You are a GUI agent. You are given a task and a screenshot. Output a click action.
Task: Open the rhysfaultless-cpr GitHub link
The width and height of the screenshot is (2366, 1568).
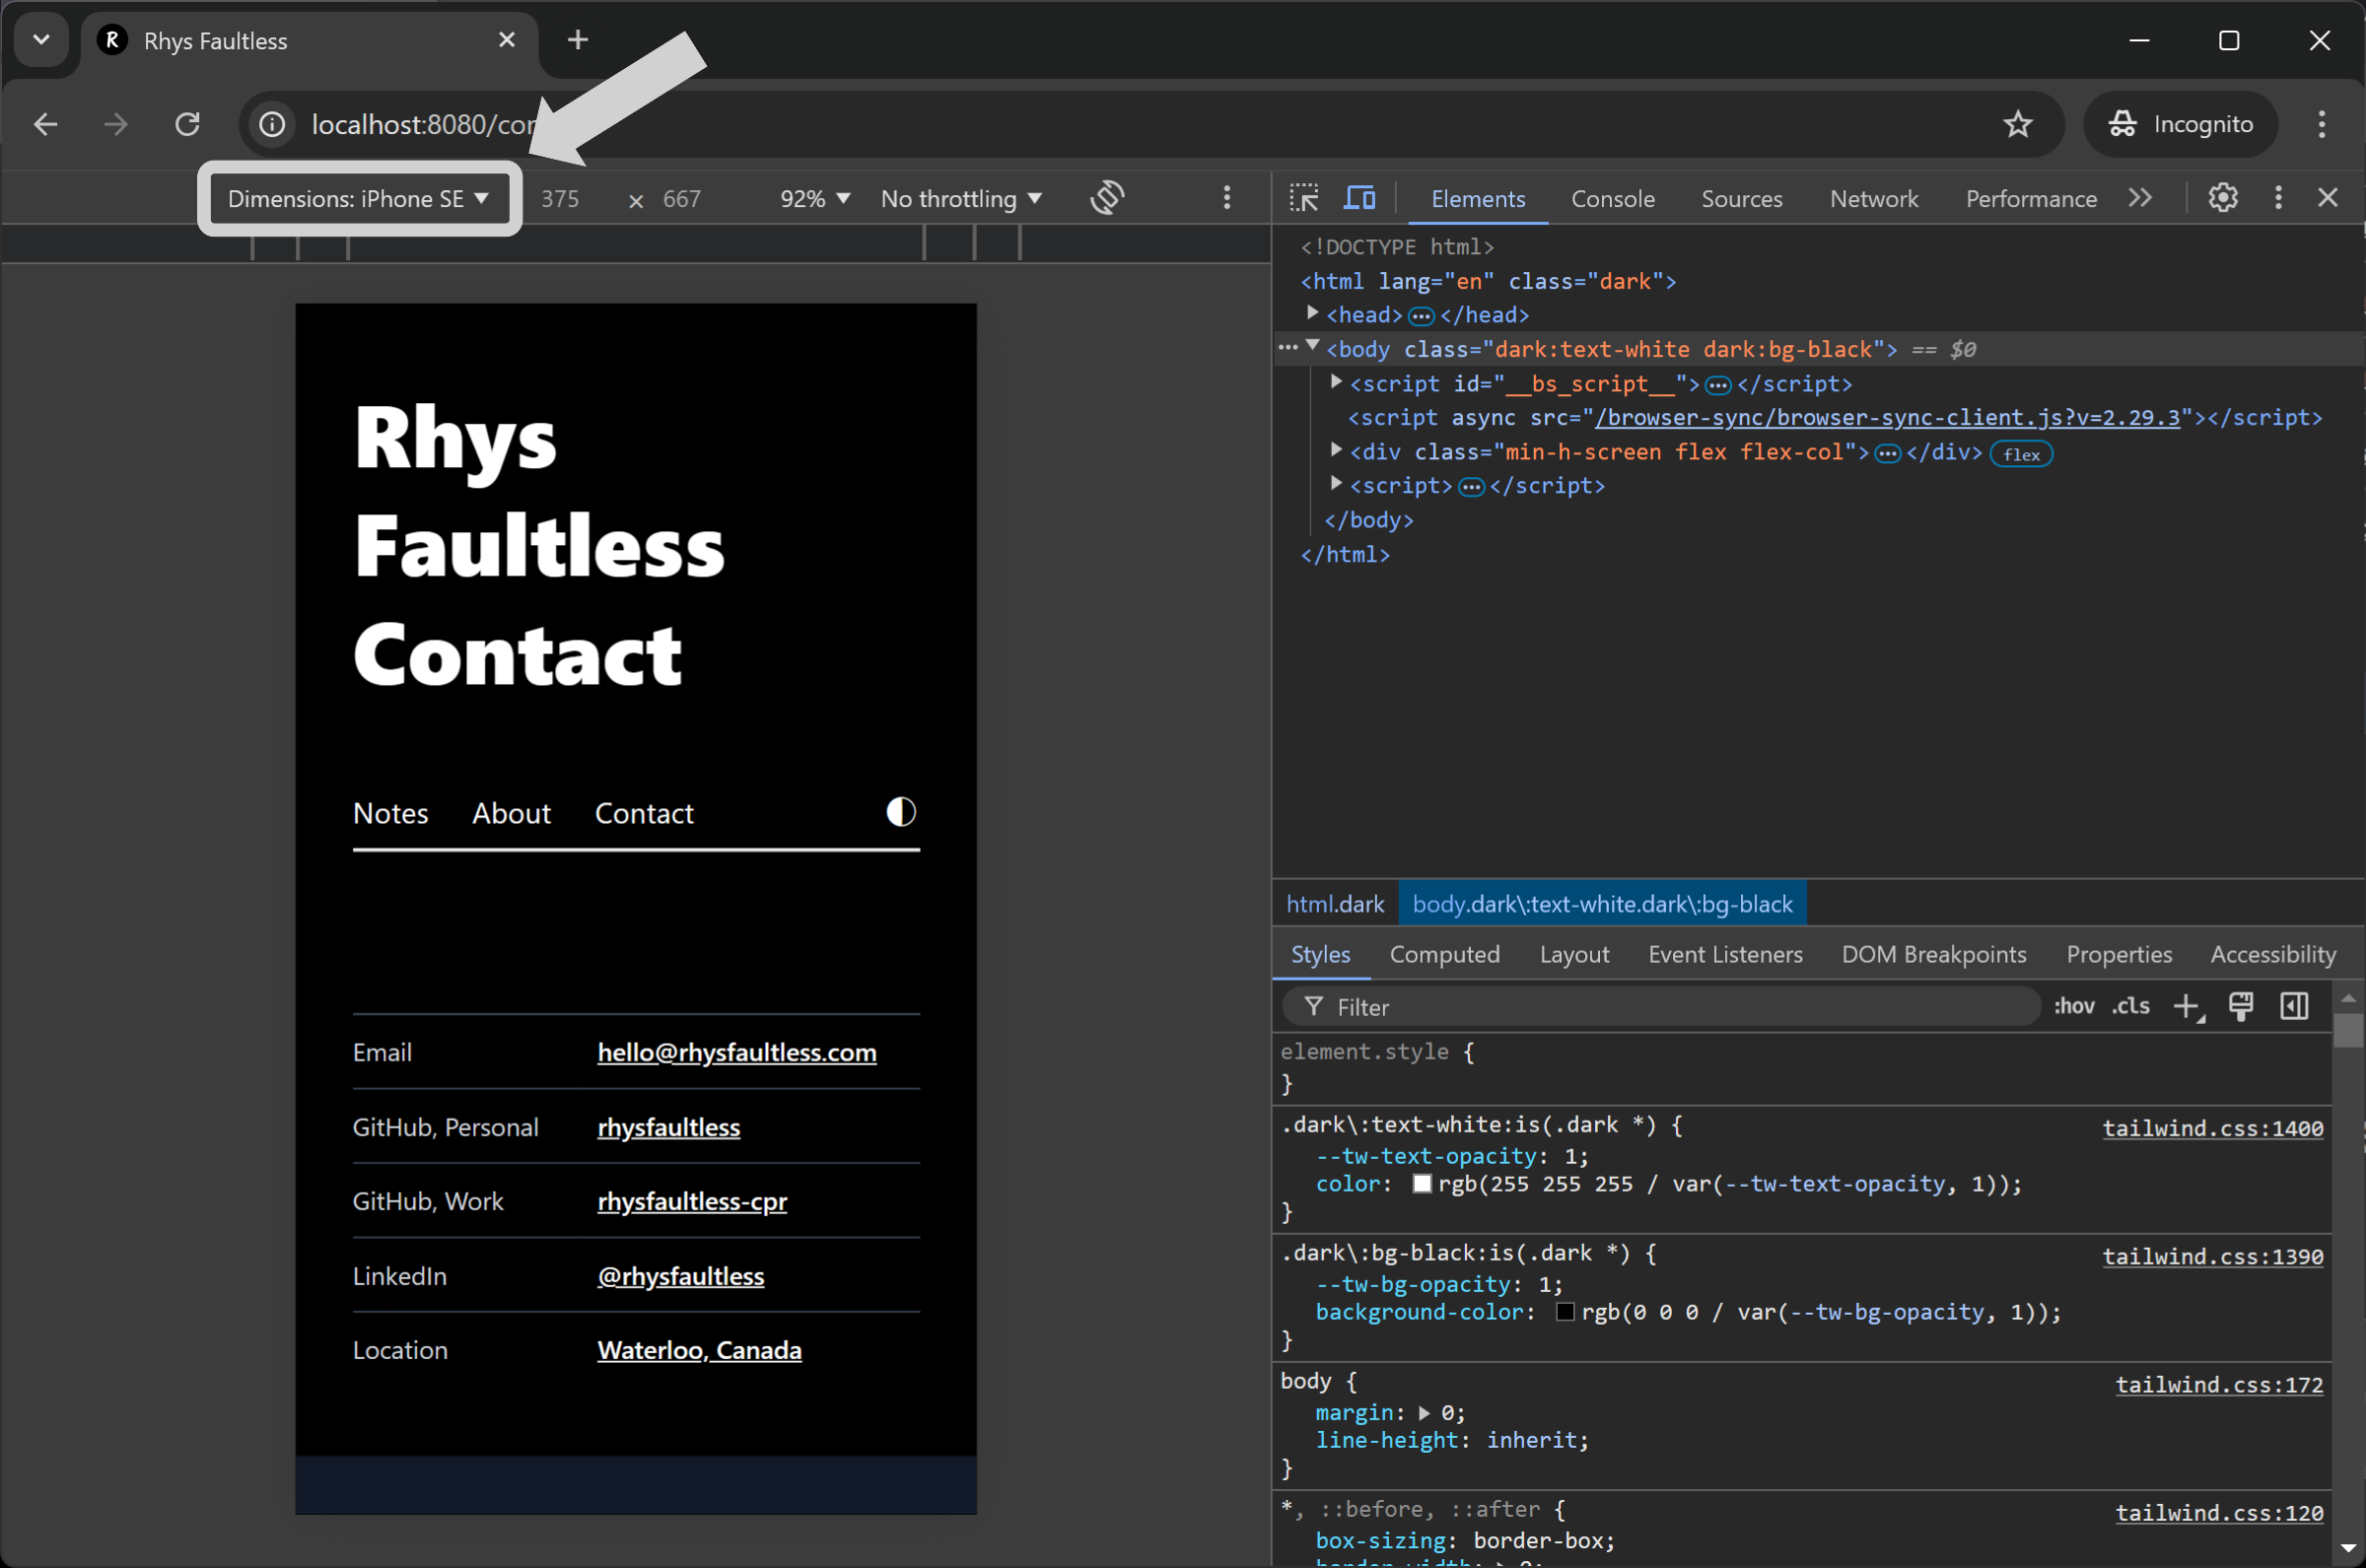(692, 1201)
